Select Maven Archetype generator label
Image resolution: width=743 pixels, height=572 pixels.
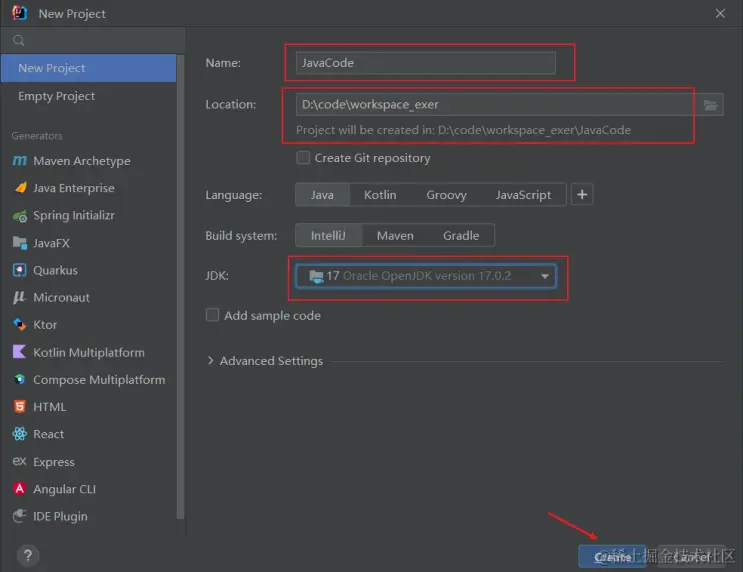[82, 161]
